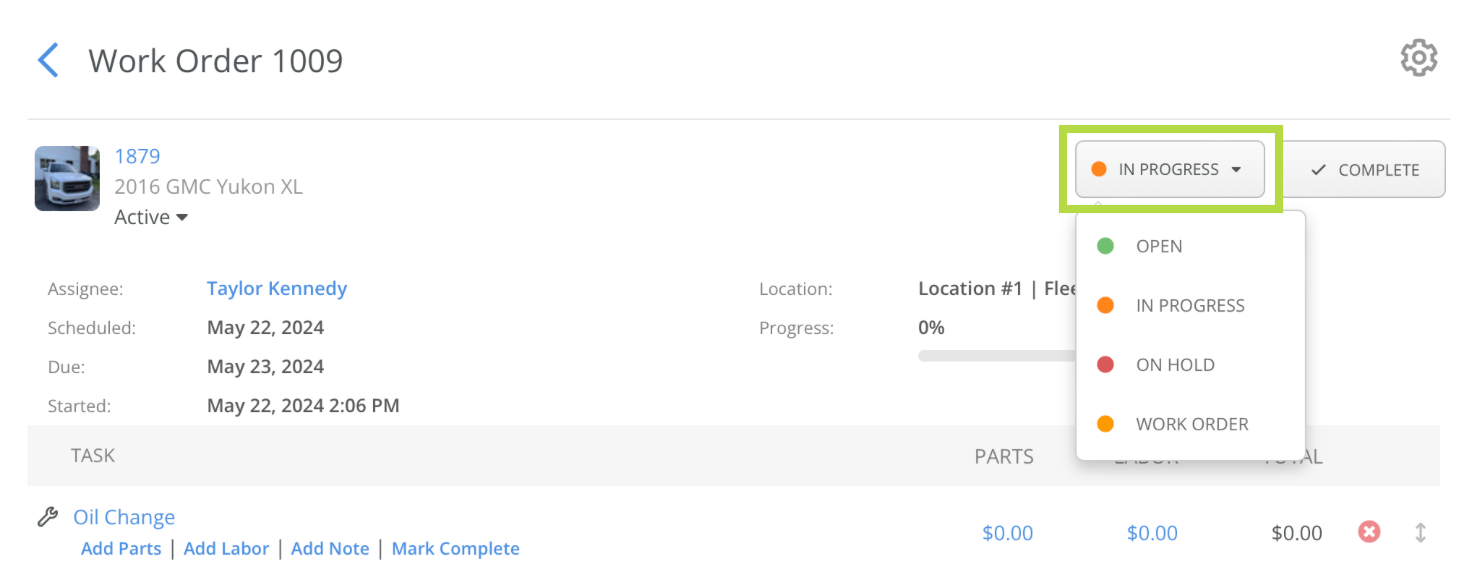
Task: Click the COMPLETE button
Action: click(x=1364, y=169)
